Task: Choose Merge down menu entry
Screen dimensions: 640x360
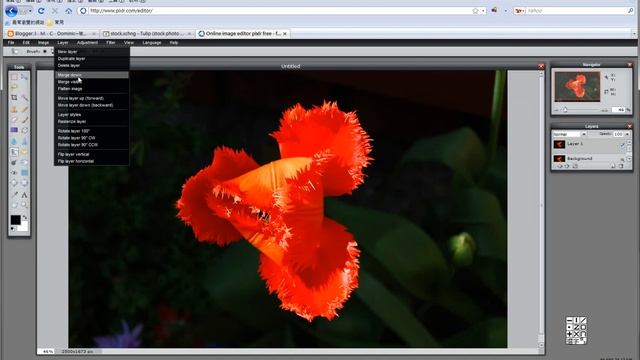Action: pyautogui.click(x=92, y=75)
